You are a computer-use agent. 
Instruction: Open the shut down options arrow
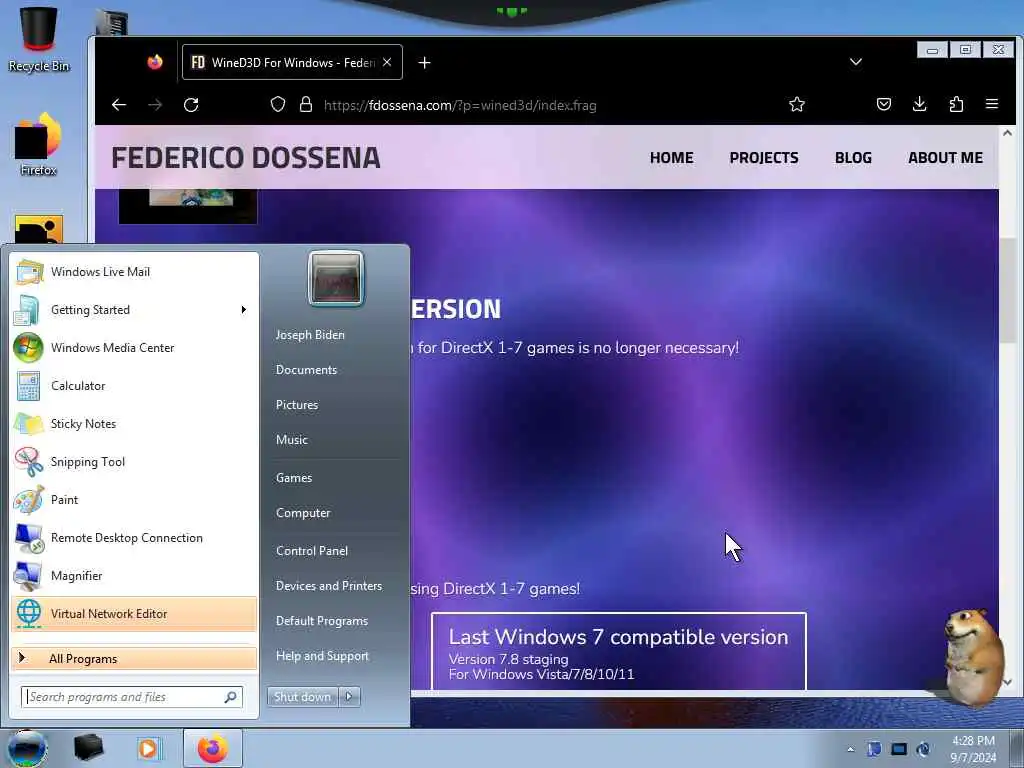pos(349,697)
